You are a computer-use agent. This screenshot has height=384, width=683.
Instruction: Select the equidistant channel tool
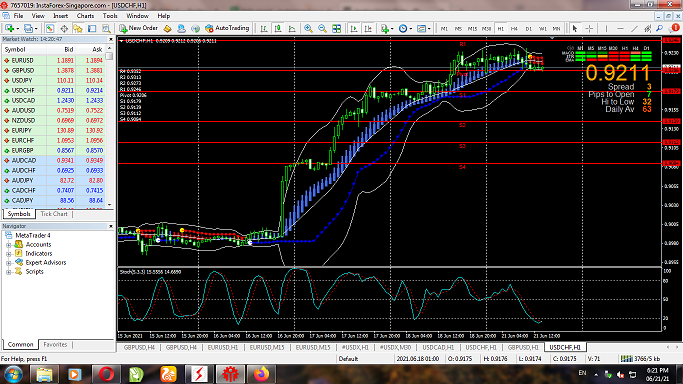pyautogui.click(x=648, y=28)
